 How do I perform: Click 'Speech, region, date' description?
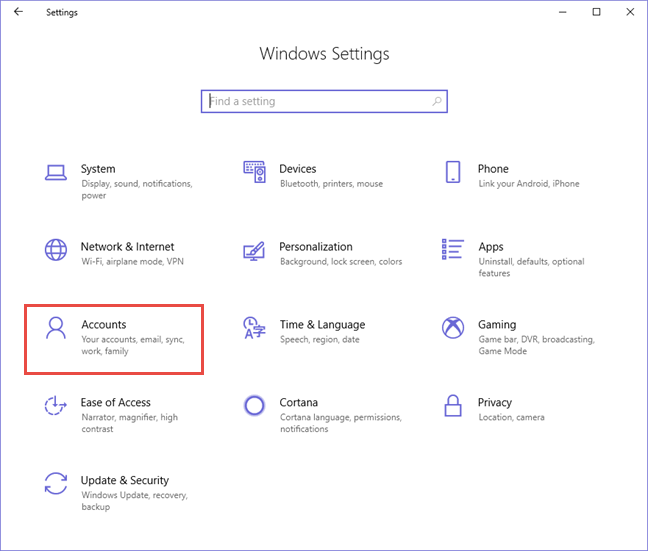pos(320,339)
